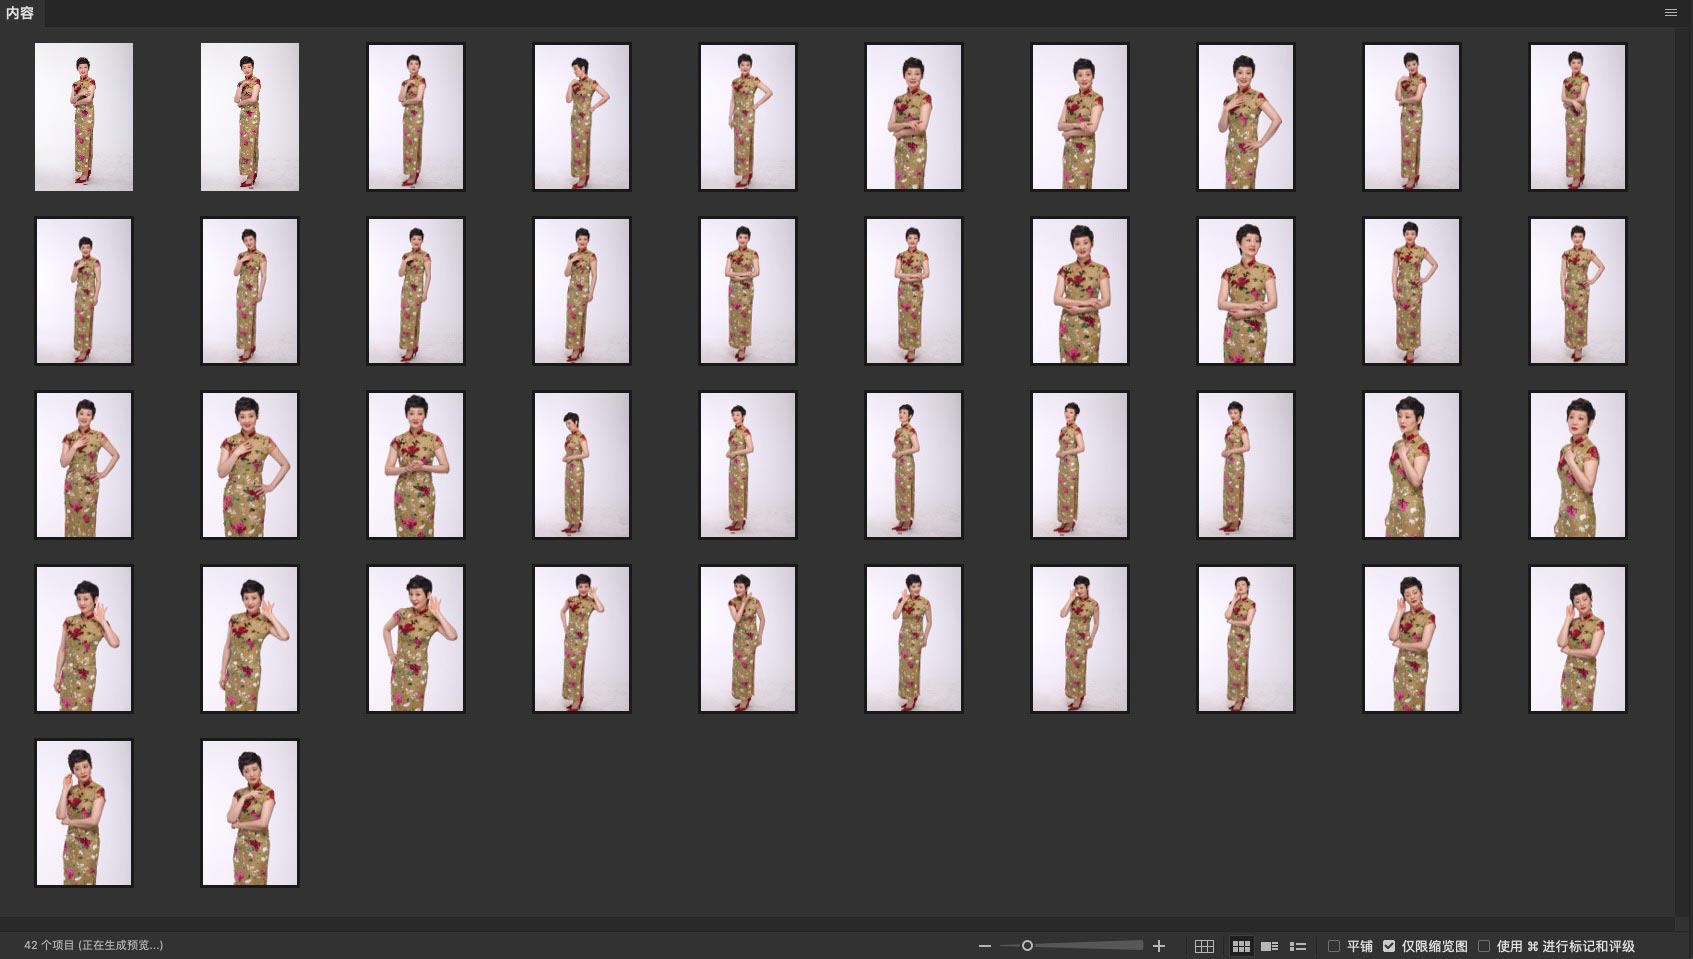Click the plus icon to enlarge thumbnails
Viewport: 1693px width, 959px height.
click(x=1159, y=946)
